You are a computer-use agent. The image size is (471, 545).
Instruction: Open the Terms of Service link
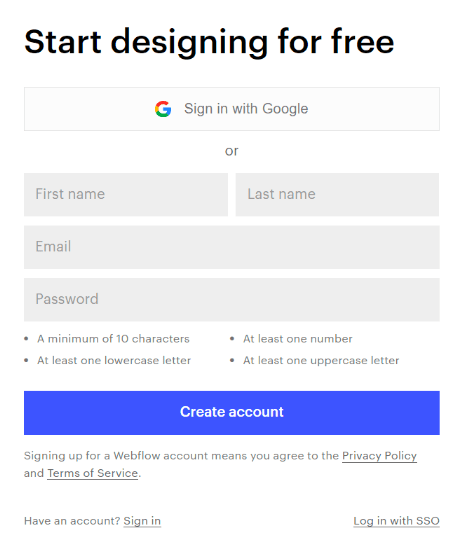pos(92,473)
